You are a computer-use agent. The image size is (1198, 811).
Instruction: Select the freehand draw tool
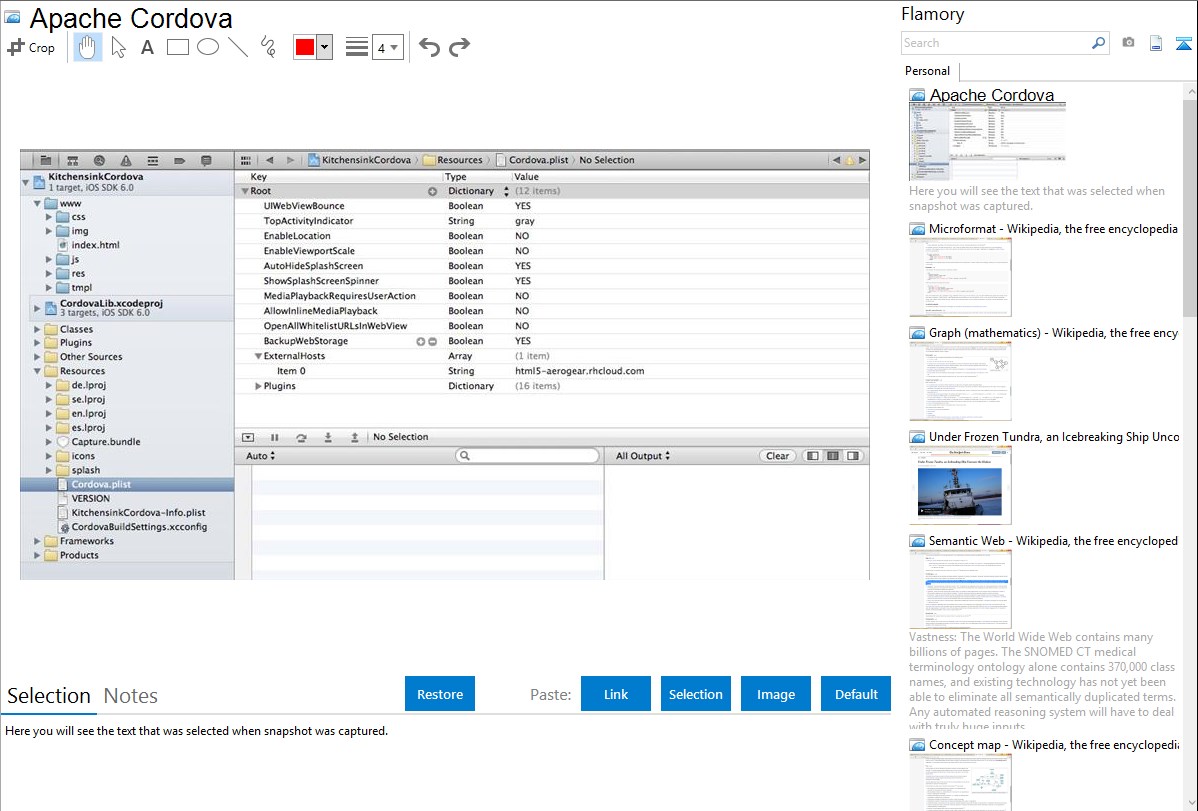coord(268,47)
